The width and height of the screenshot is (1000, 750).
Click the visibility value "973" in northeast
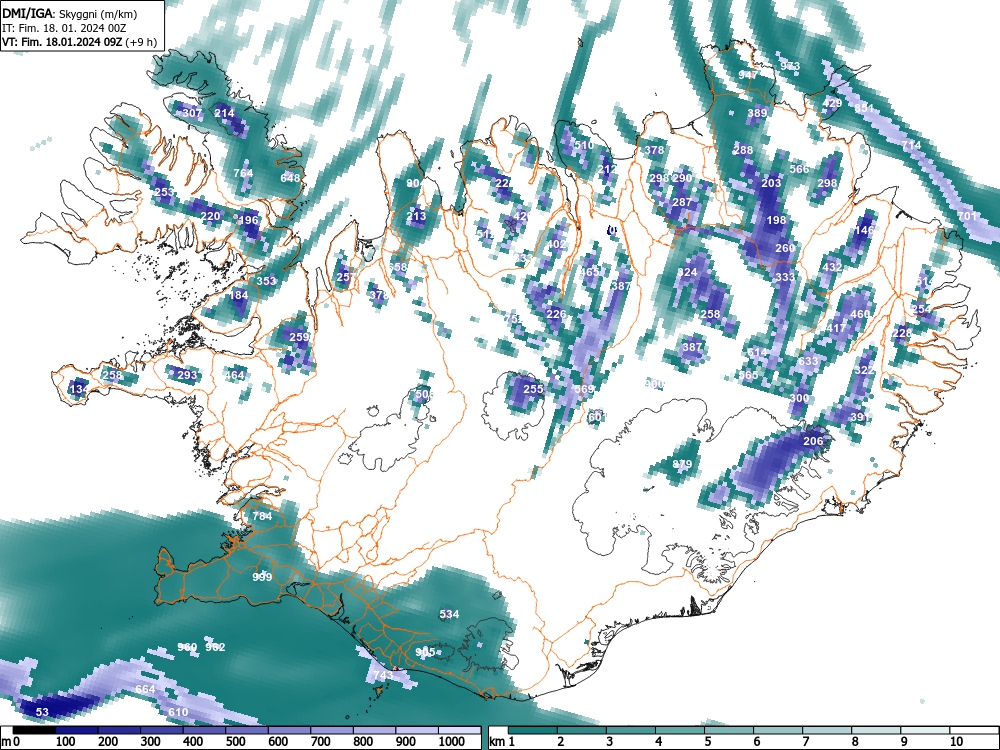(790, 66)
